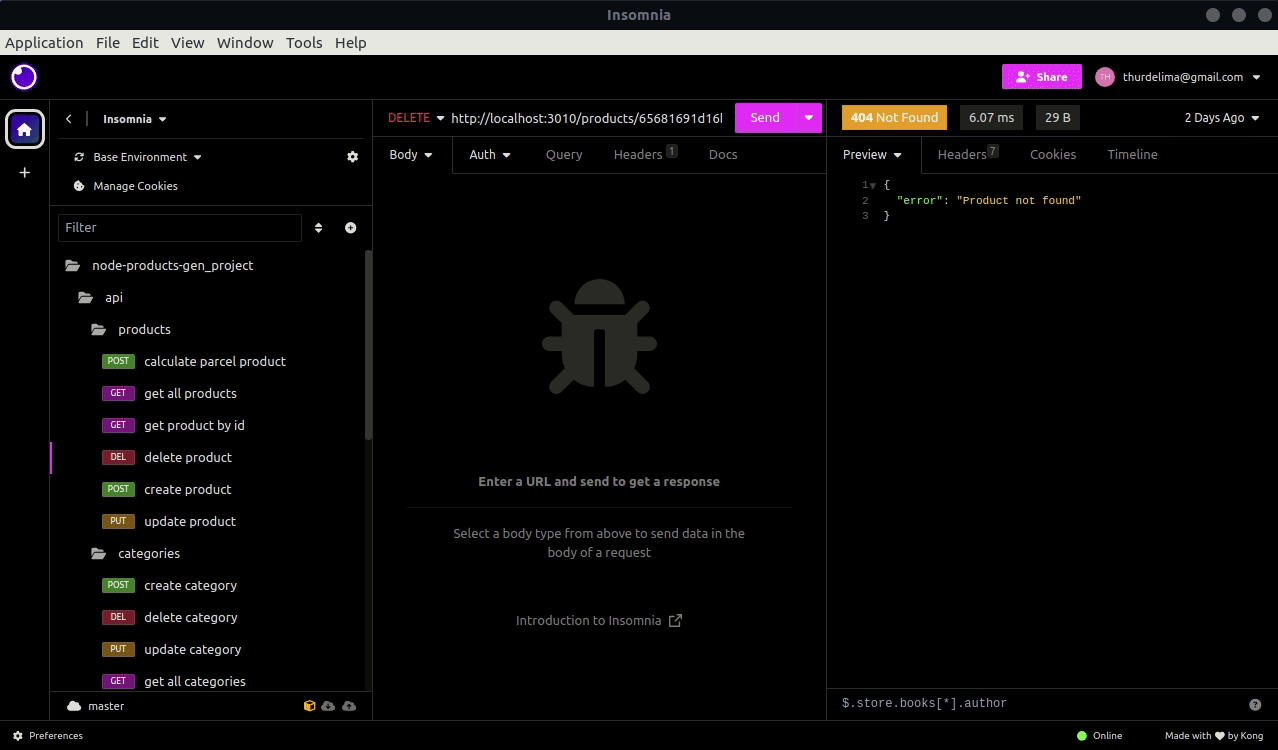The width and height of the screenshot is (1278, 750).
Task: Click the POST badge of create product
Action: (x=118, y=489)
